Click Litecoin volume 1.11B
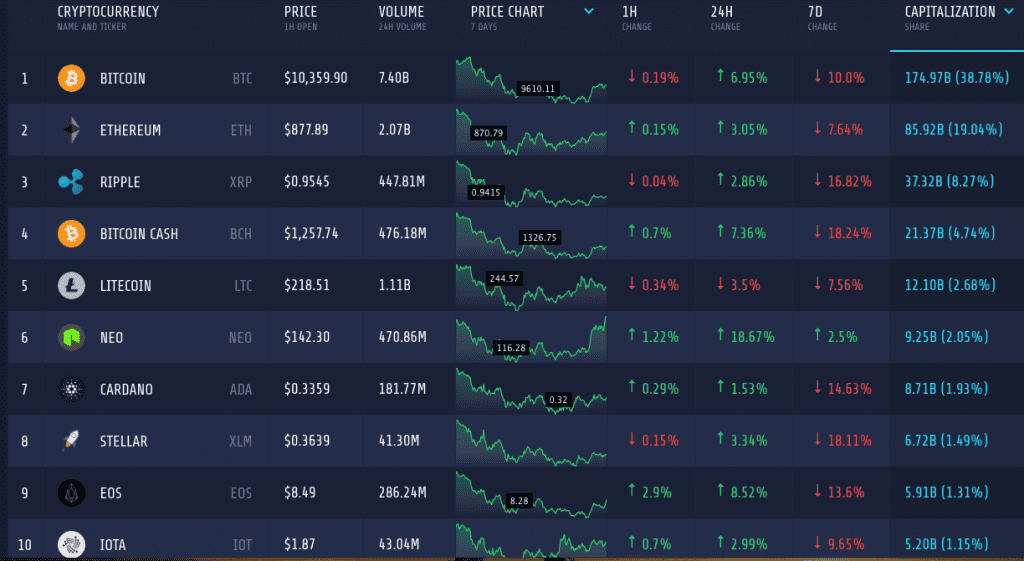This screenshot has width=1024, height=561. (x=394, y=285)
